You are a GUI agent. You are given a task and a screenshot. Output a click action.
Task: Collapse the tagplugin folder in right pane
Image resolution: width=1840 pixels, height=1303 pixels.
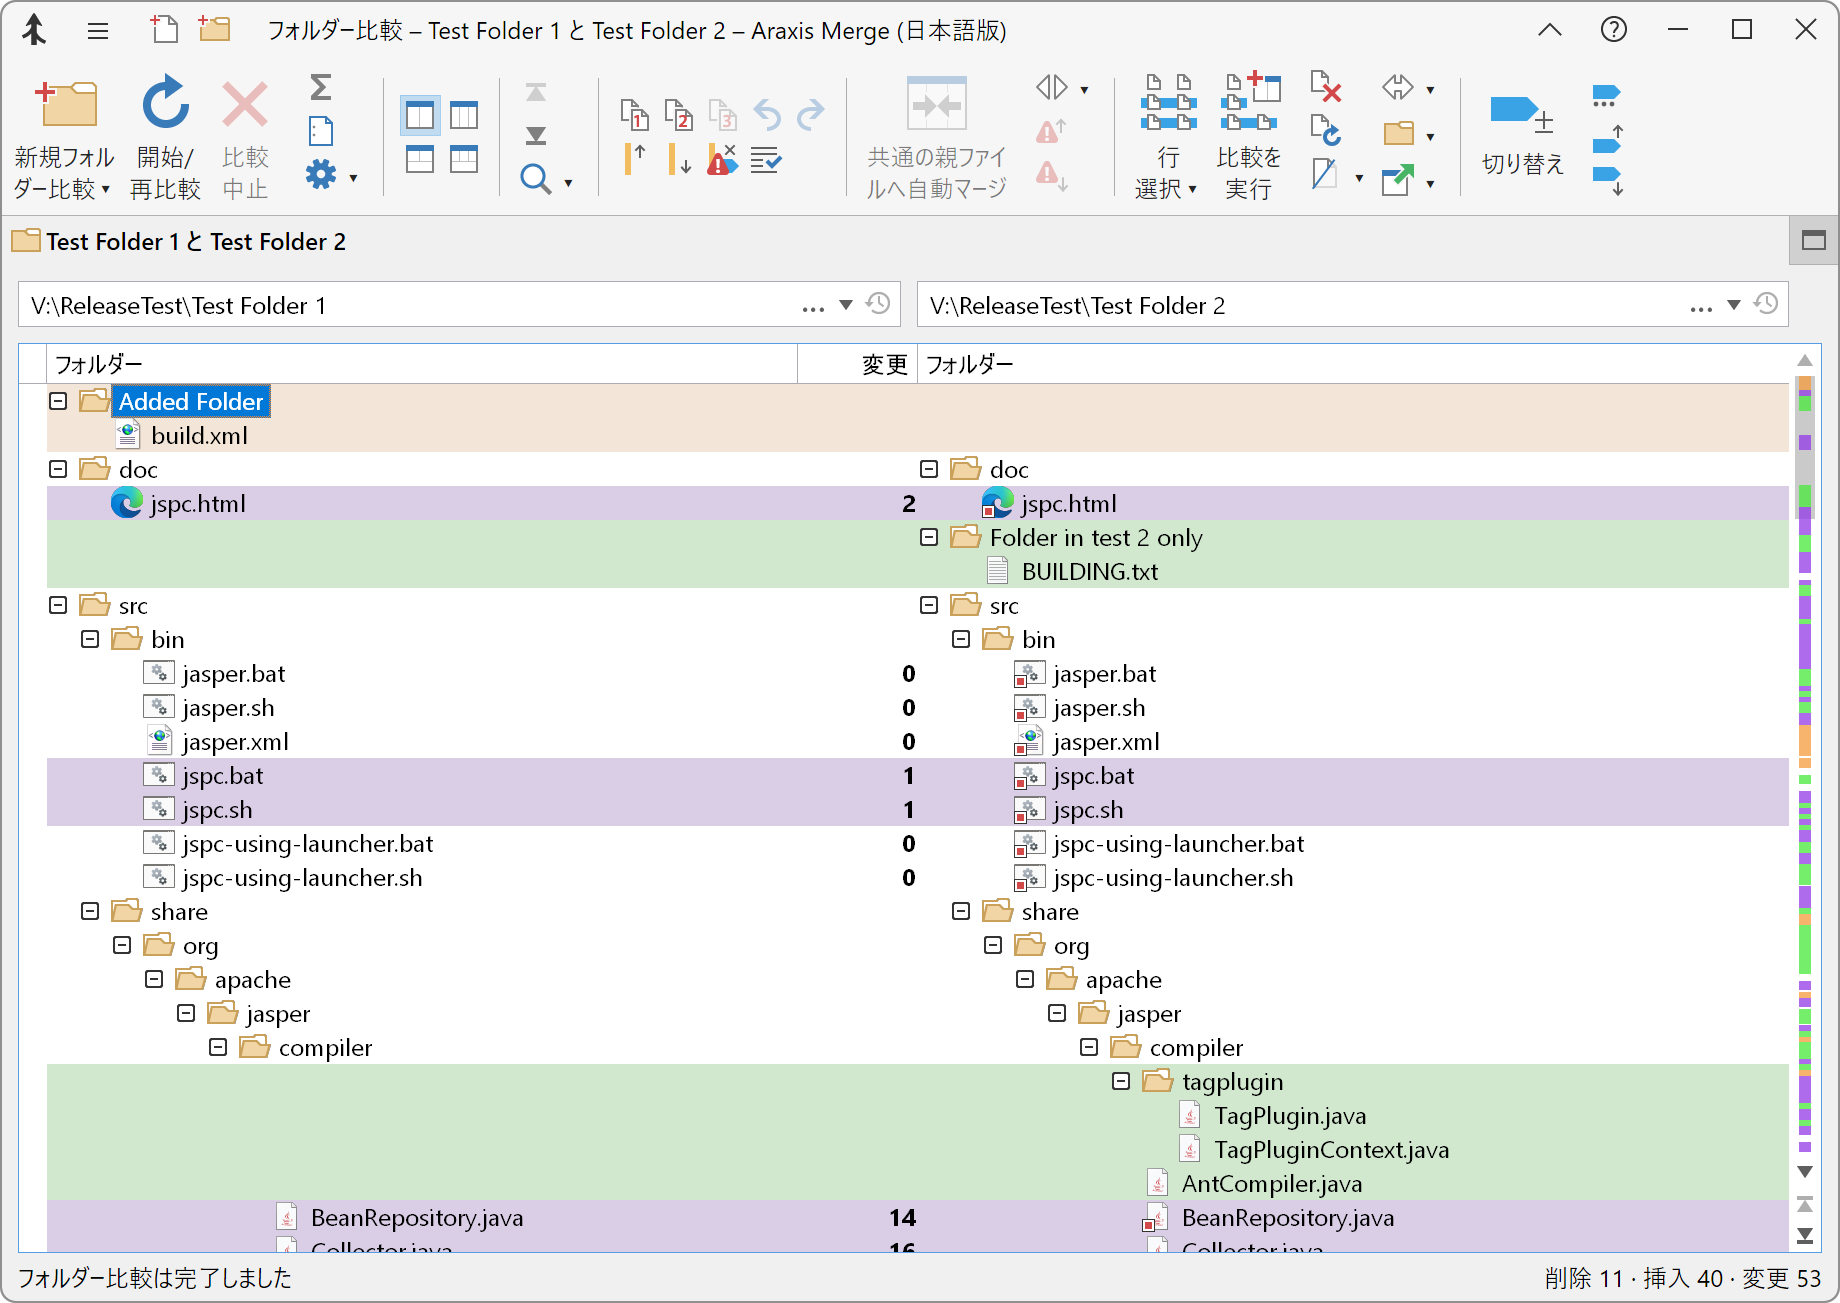click(x=1121, y=1081)
